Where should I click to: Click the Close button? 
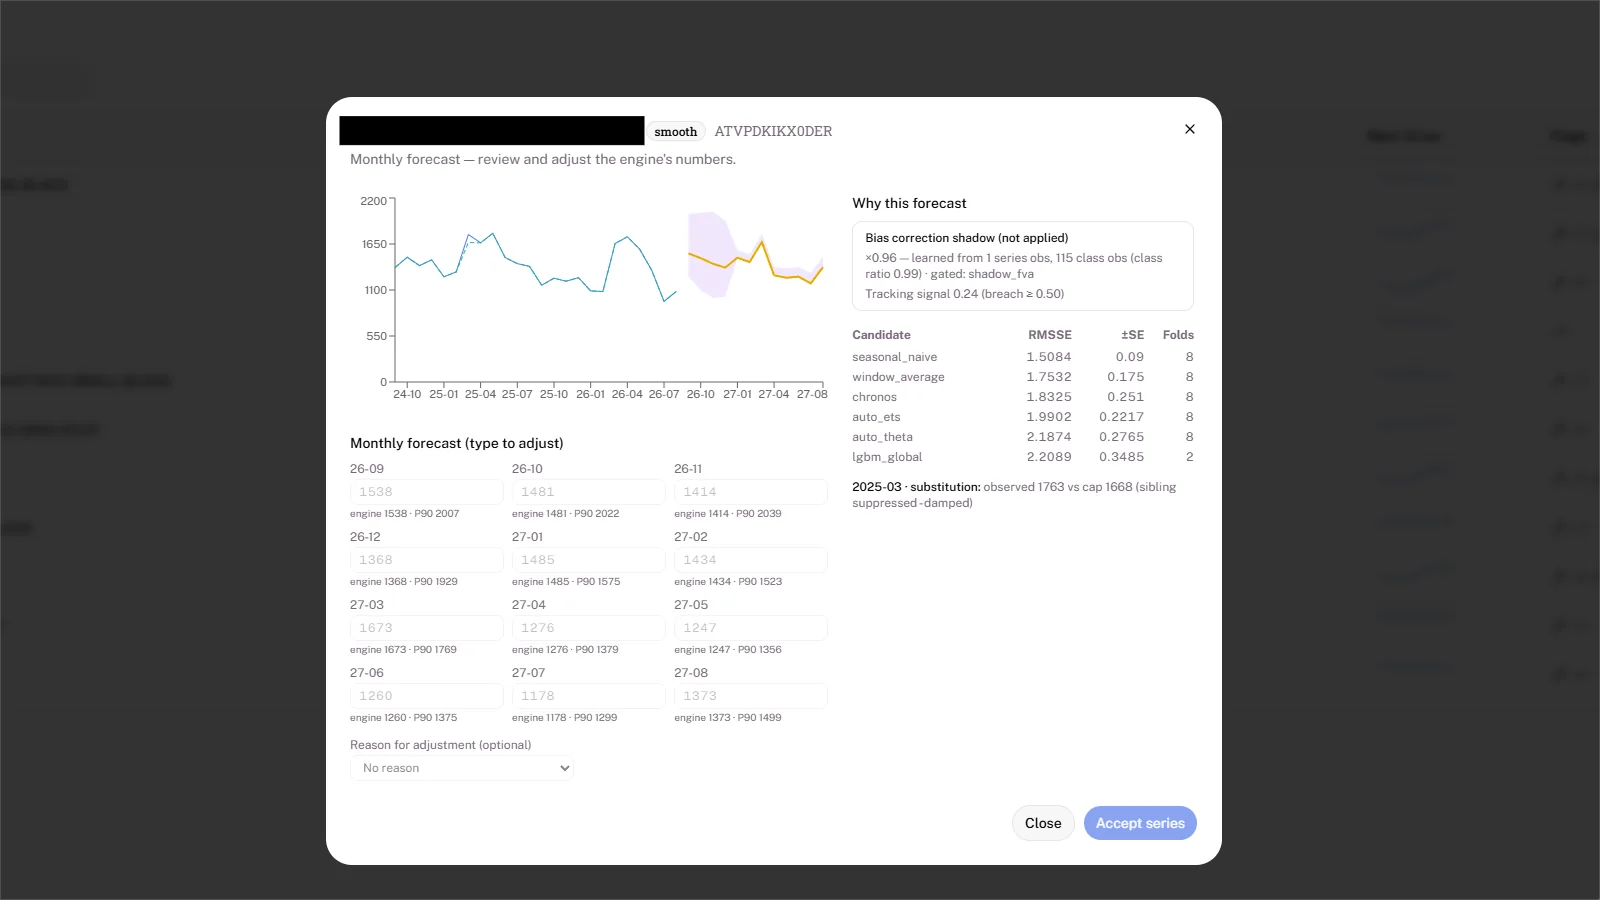tap(1043, 823)
